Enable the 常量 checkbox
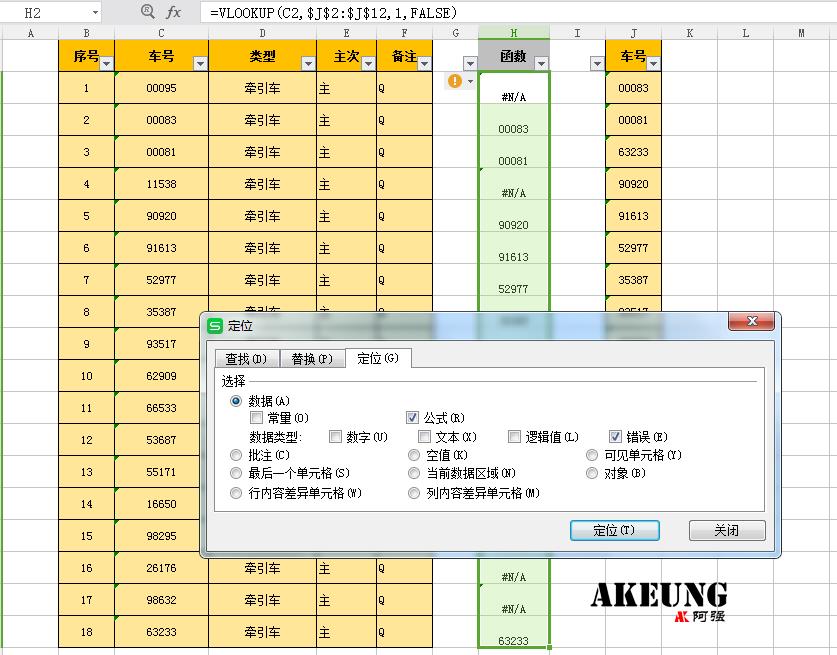 click(257, 418)
